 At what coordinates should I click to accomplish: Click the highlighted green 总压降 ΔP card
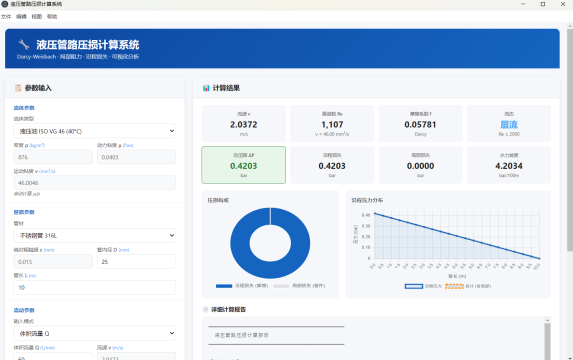tap(244, 165)
